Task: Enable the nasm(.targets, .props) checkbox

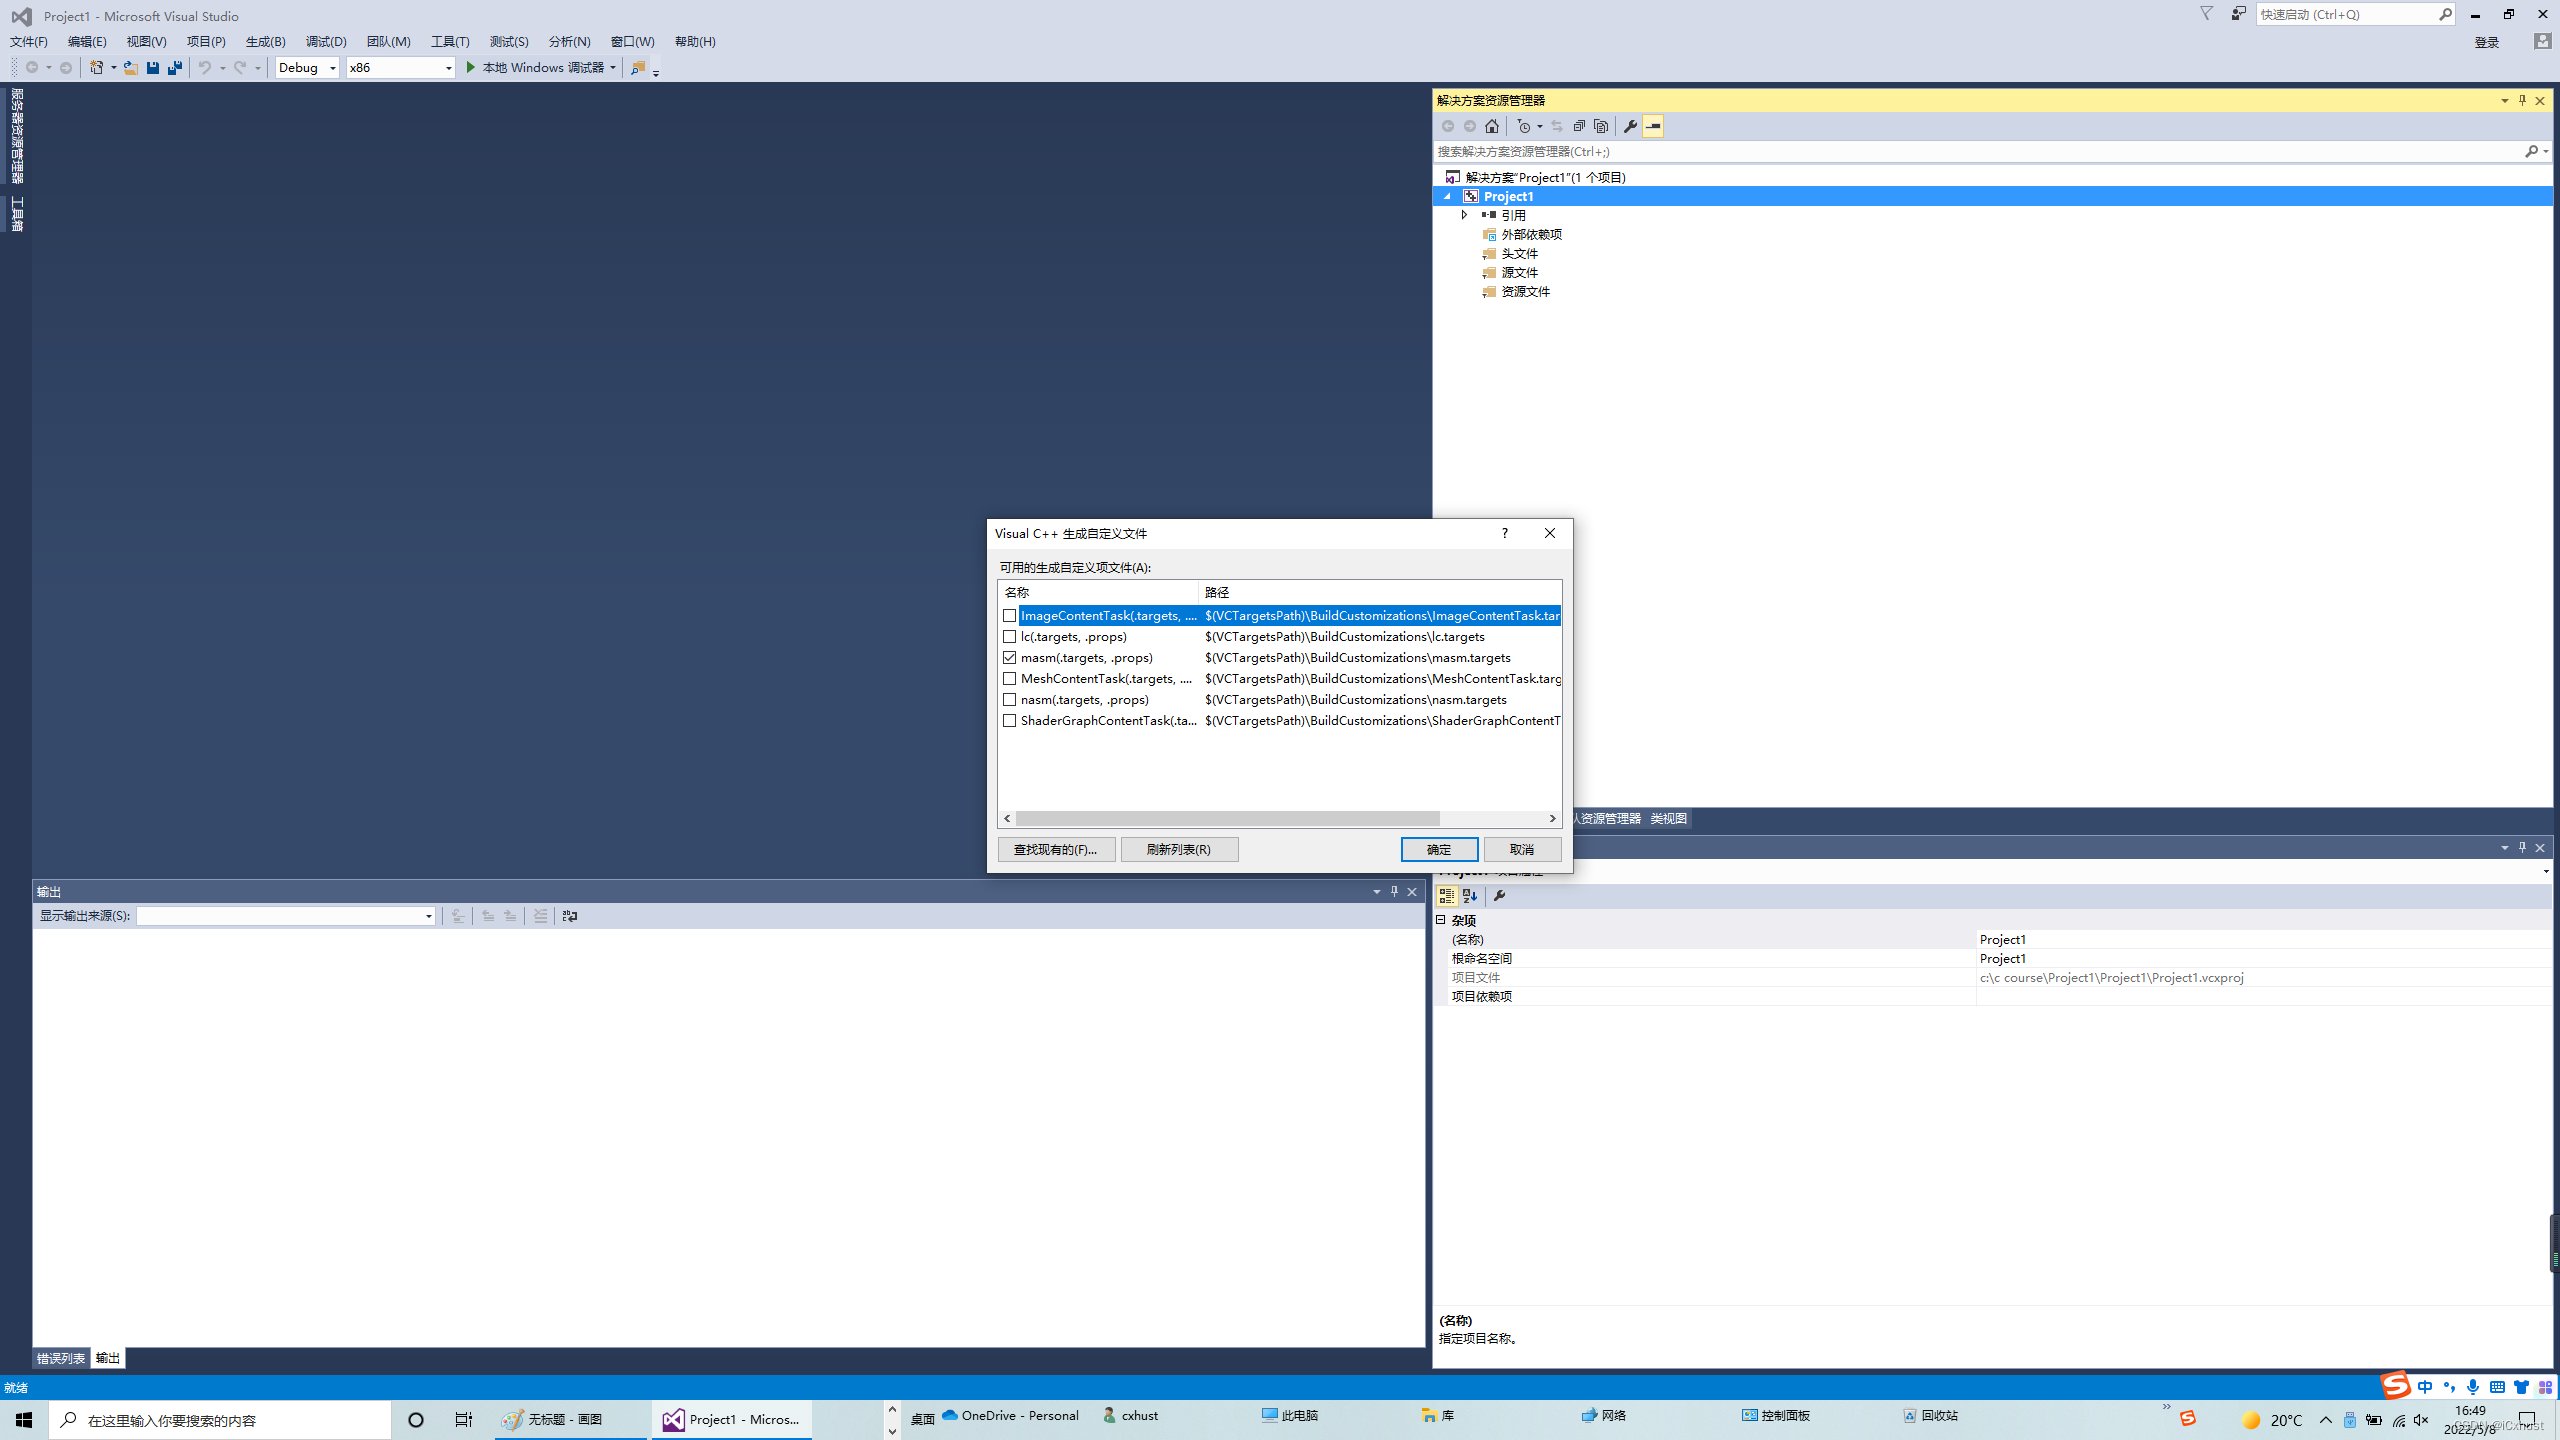Action: tap(1009, 699)
